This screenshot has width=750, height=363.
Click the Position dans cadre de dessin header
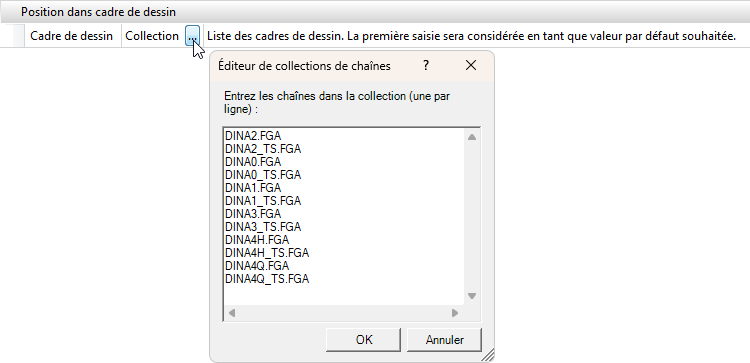98,12
